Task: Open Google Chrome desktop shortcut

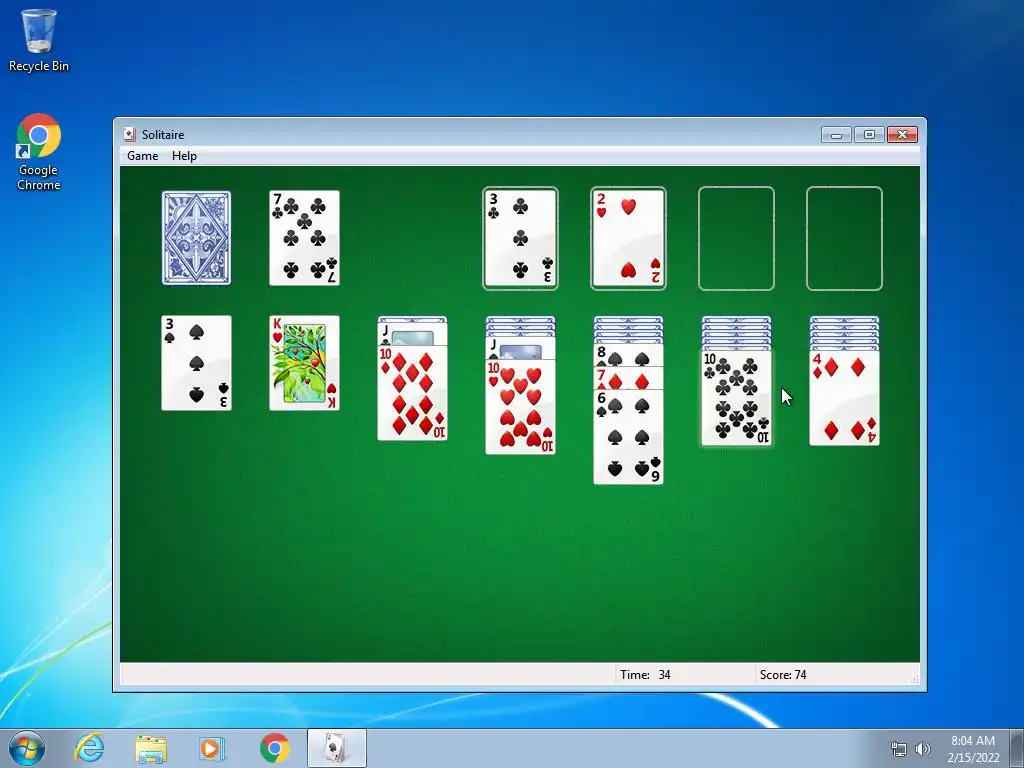Action: click(39, 153)
